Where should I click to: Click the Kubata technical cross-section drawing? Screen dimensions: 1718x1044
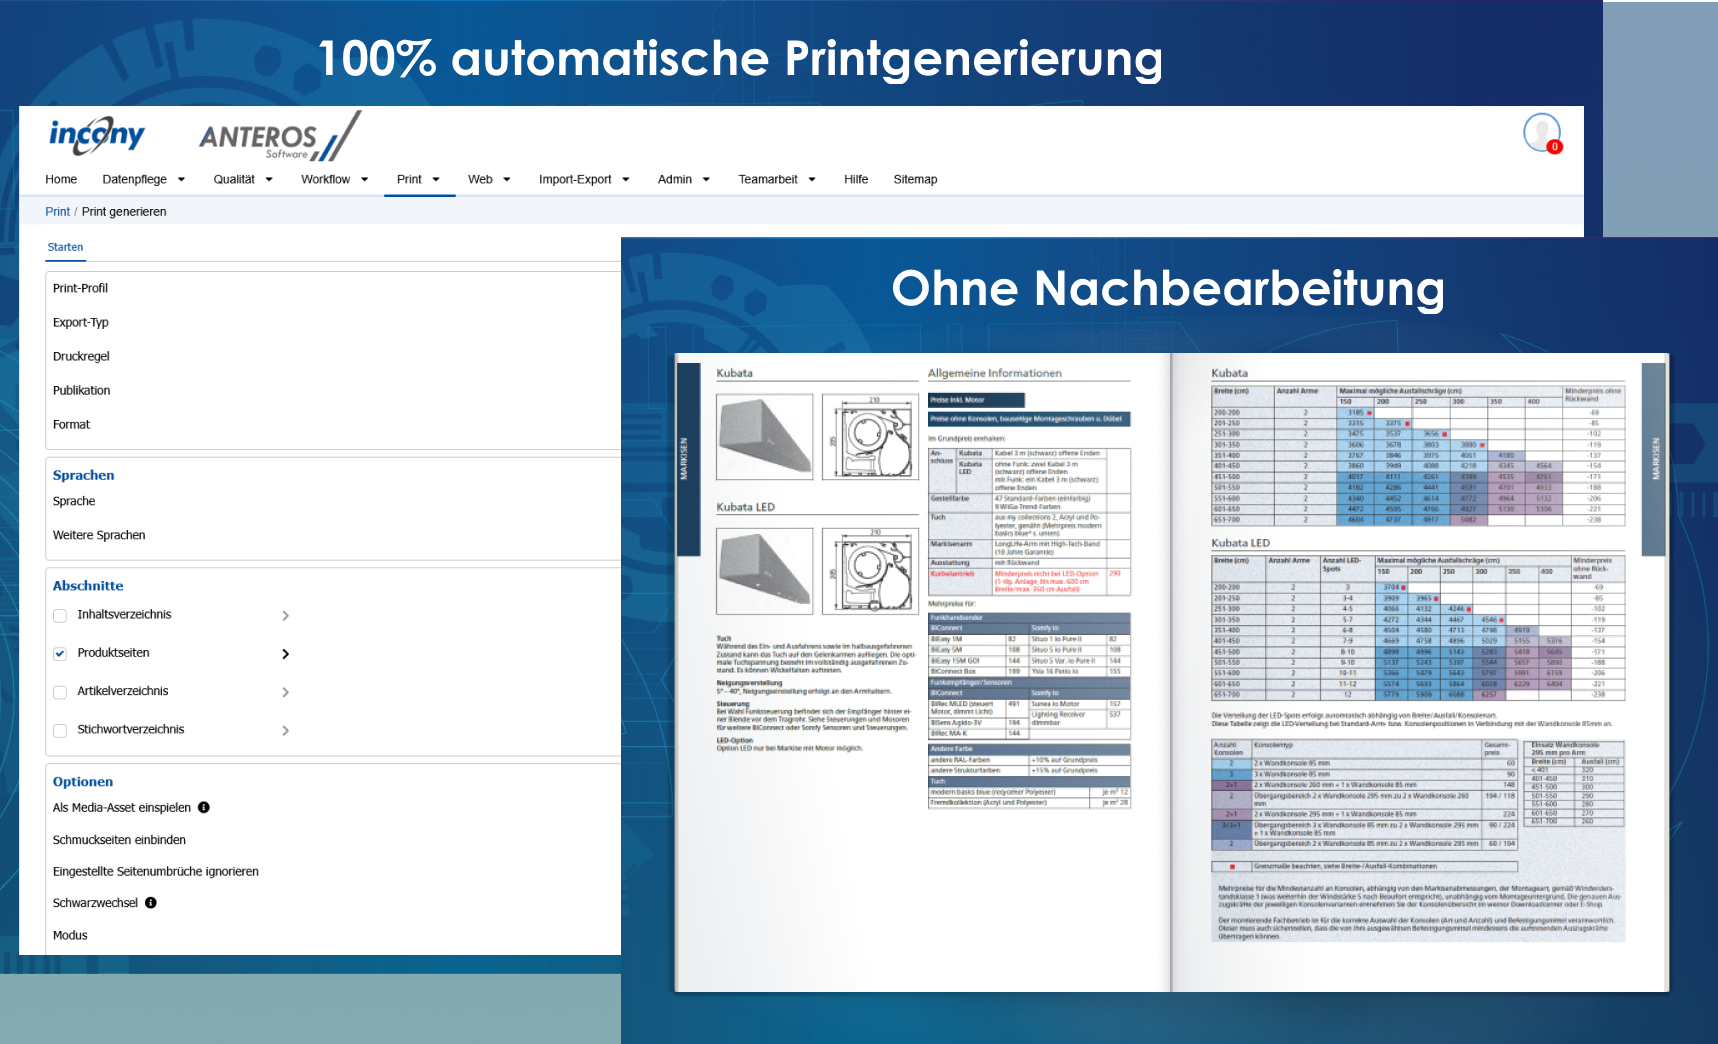click(870, 437)
